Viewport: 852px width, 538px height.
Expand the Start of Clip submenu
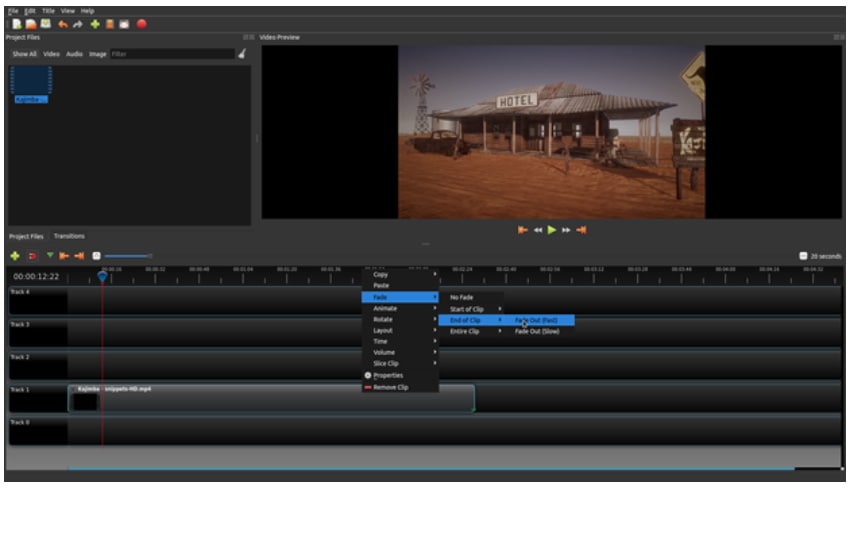point(471,309)
